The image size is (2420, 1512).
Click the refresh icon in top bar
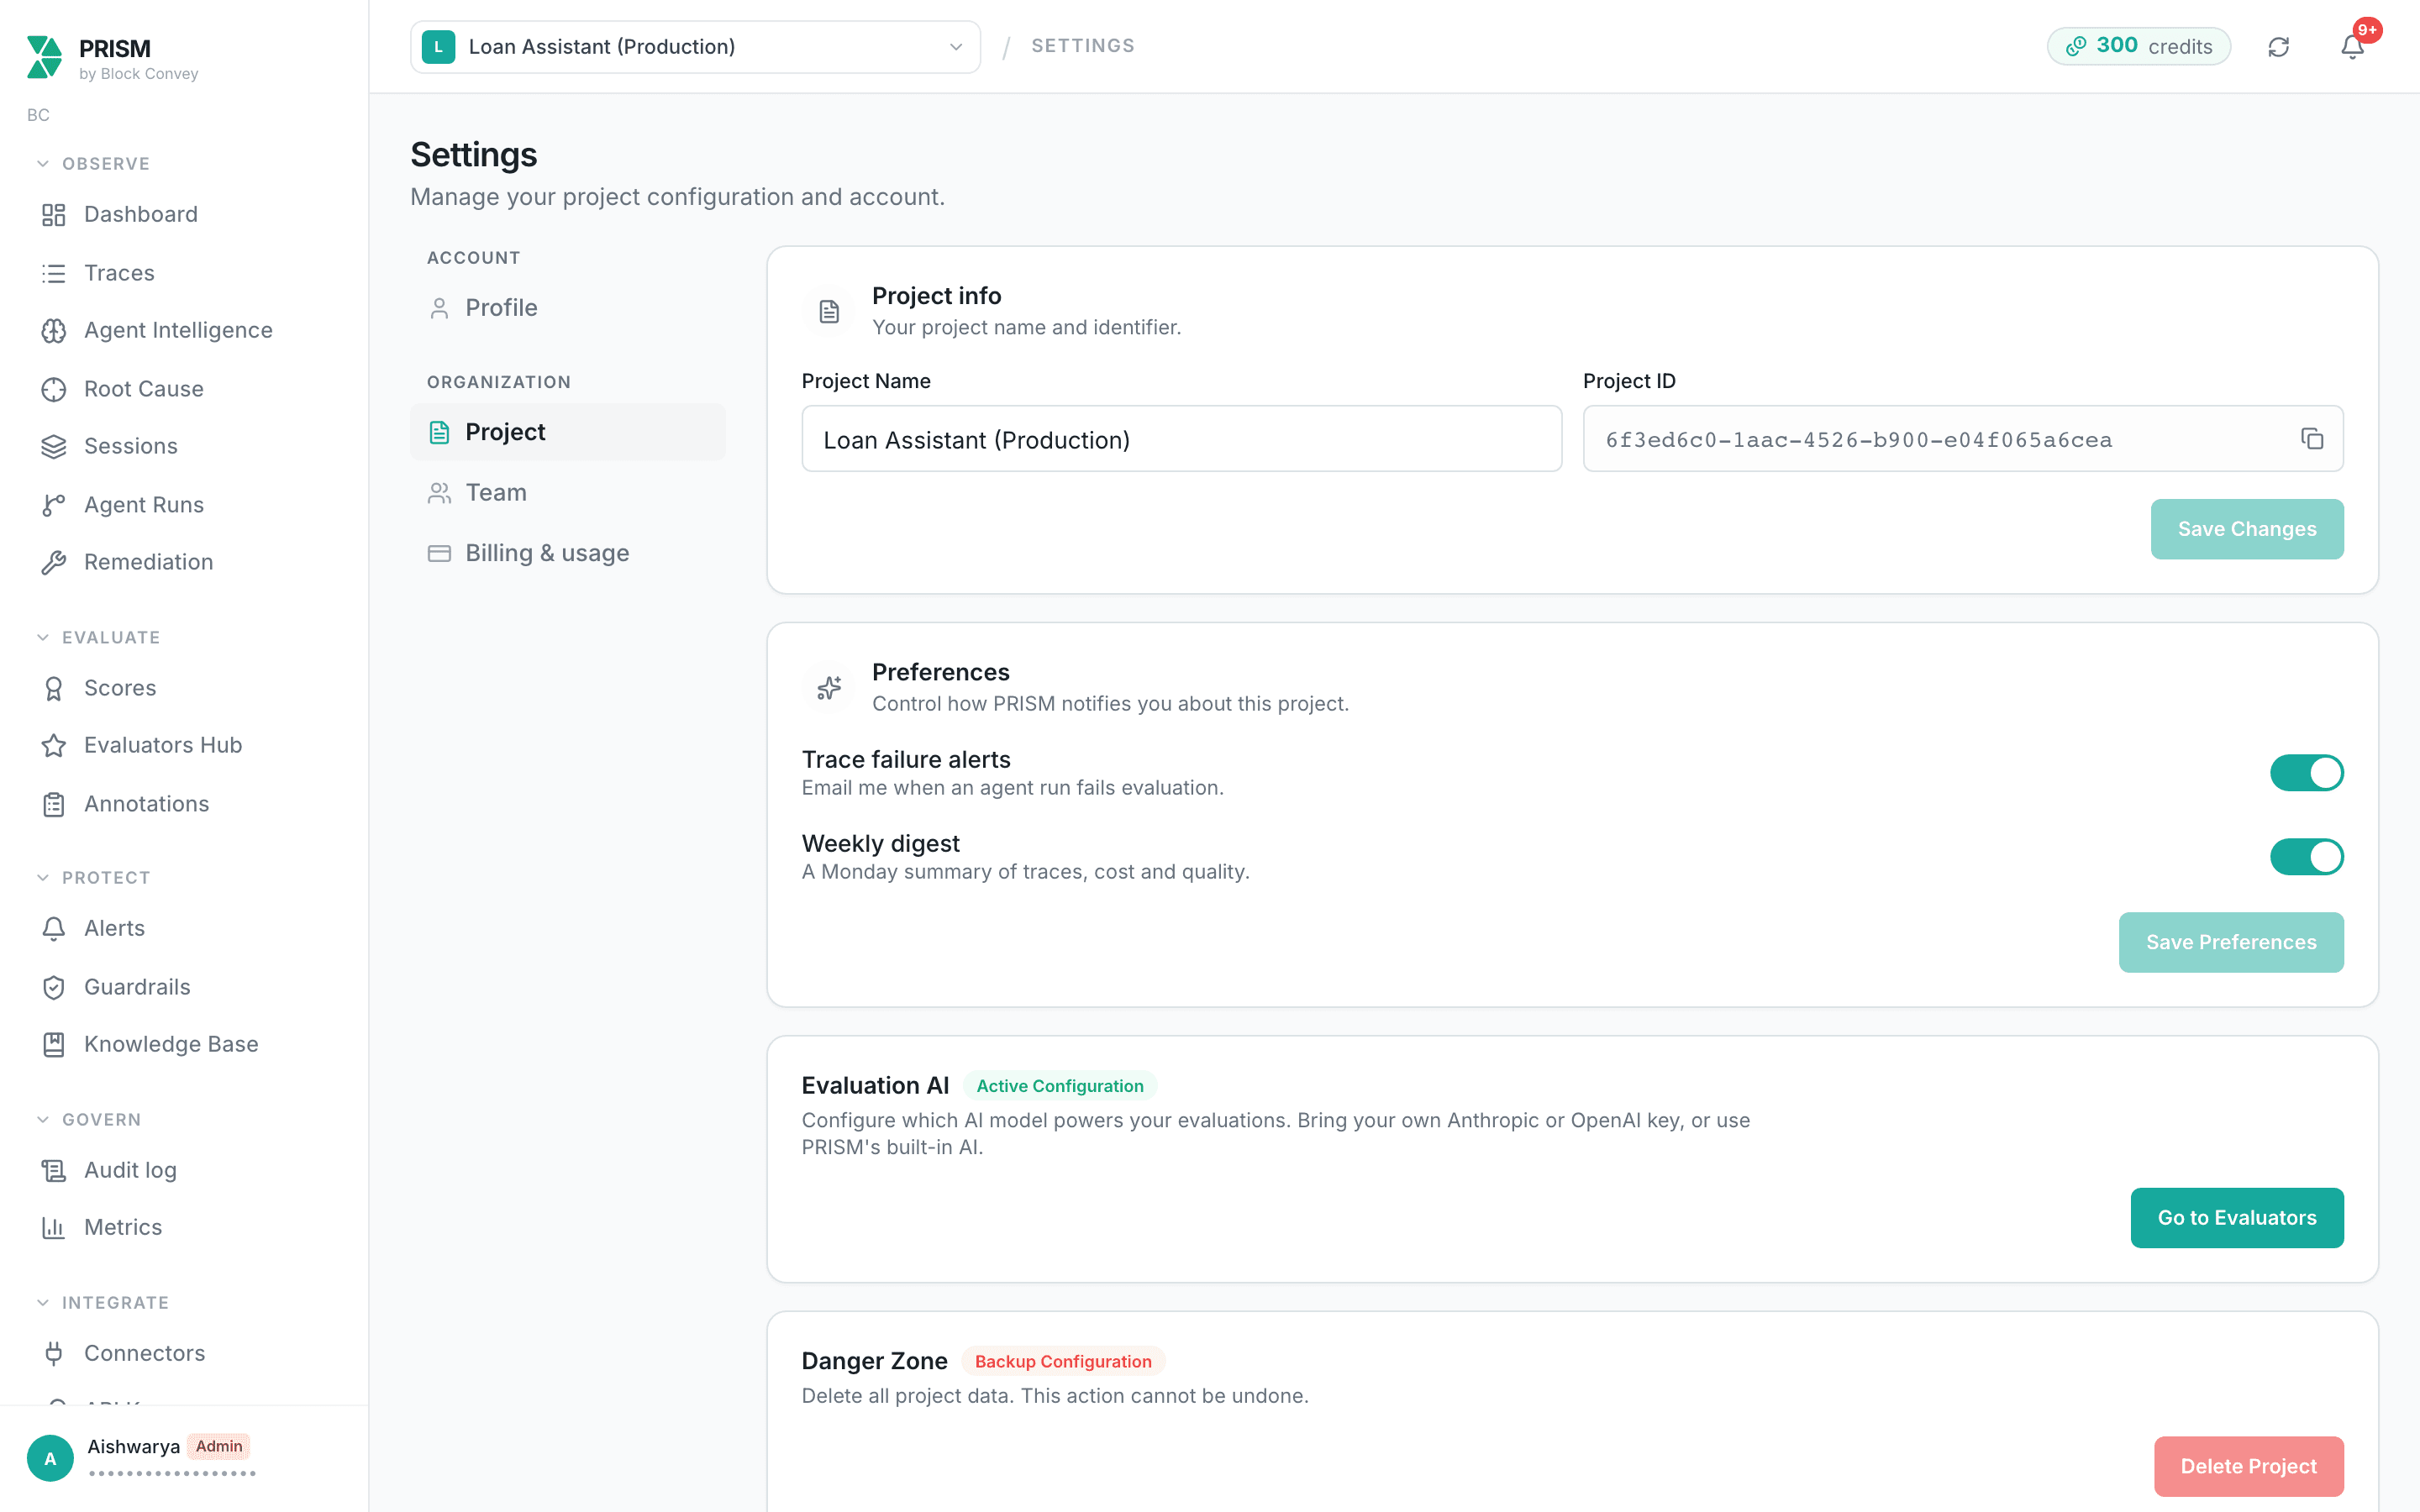click(x=2279, y=47)
